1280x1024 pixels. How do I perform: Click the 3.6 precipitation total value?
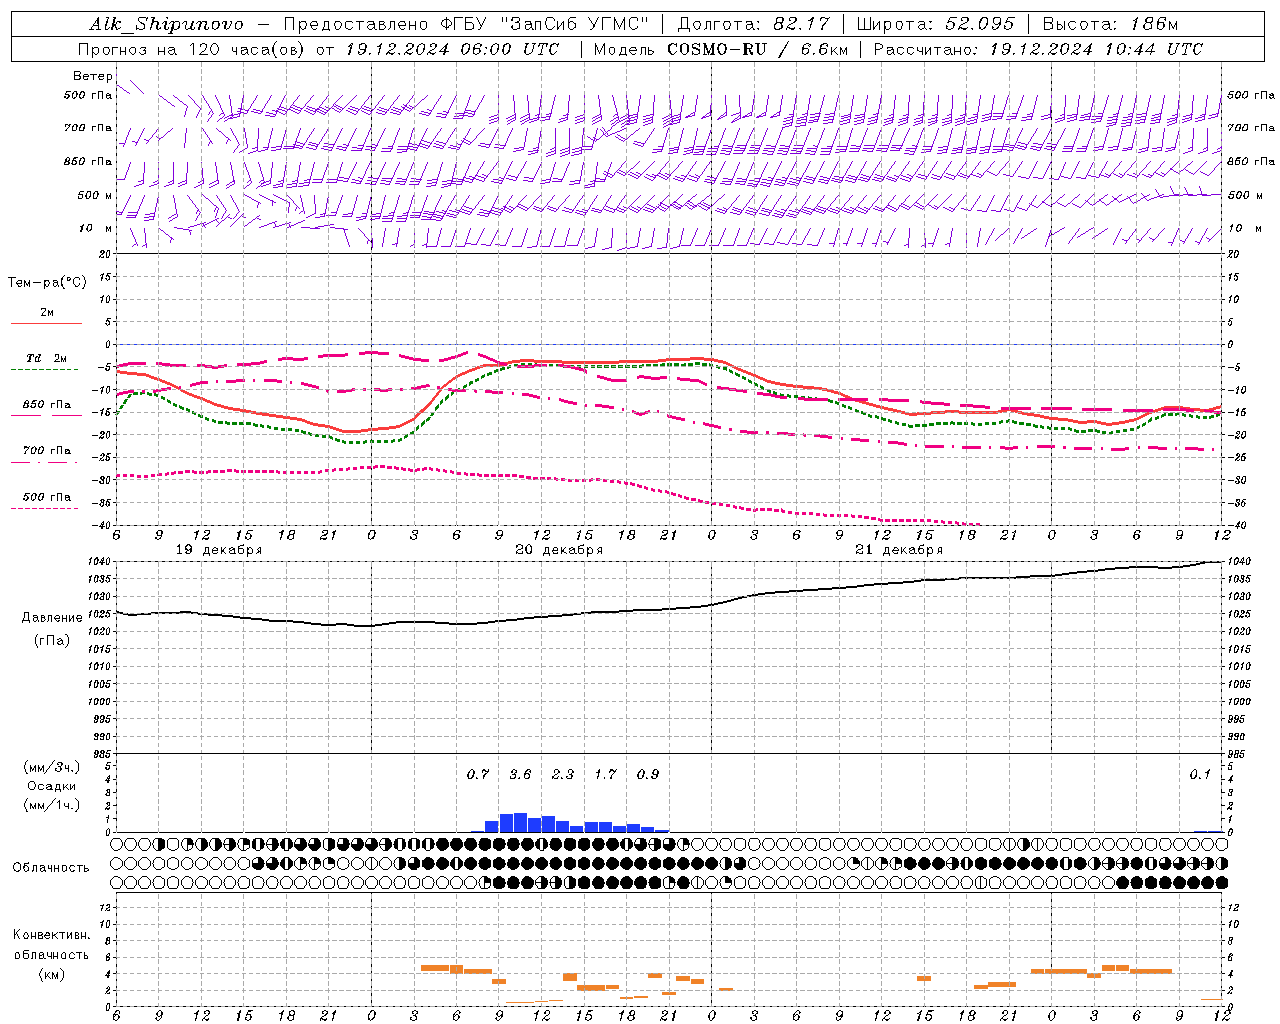click(520, 774)
